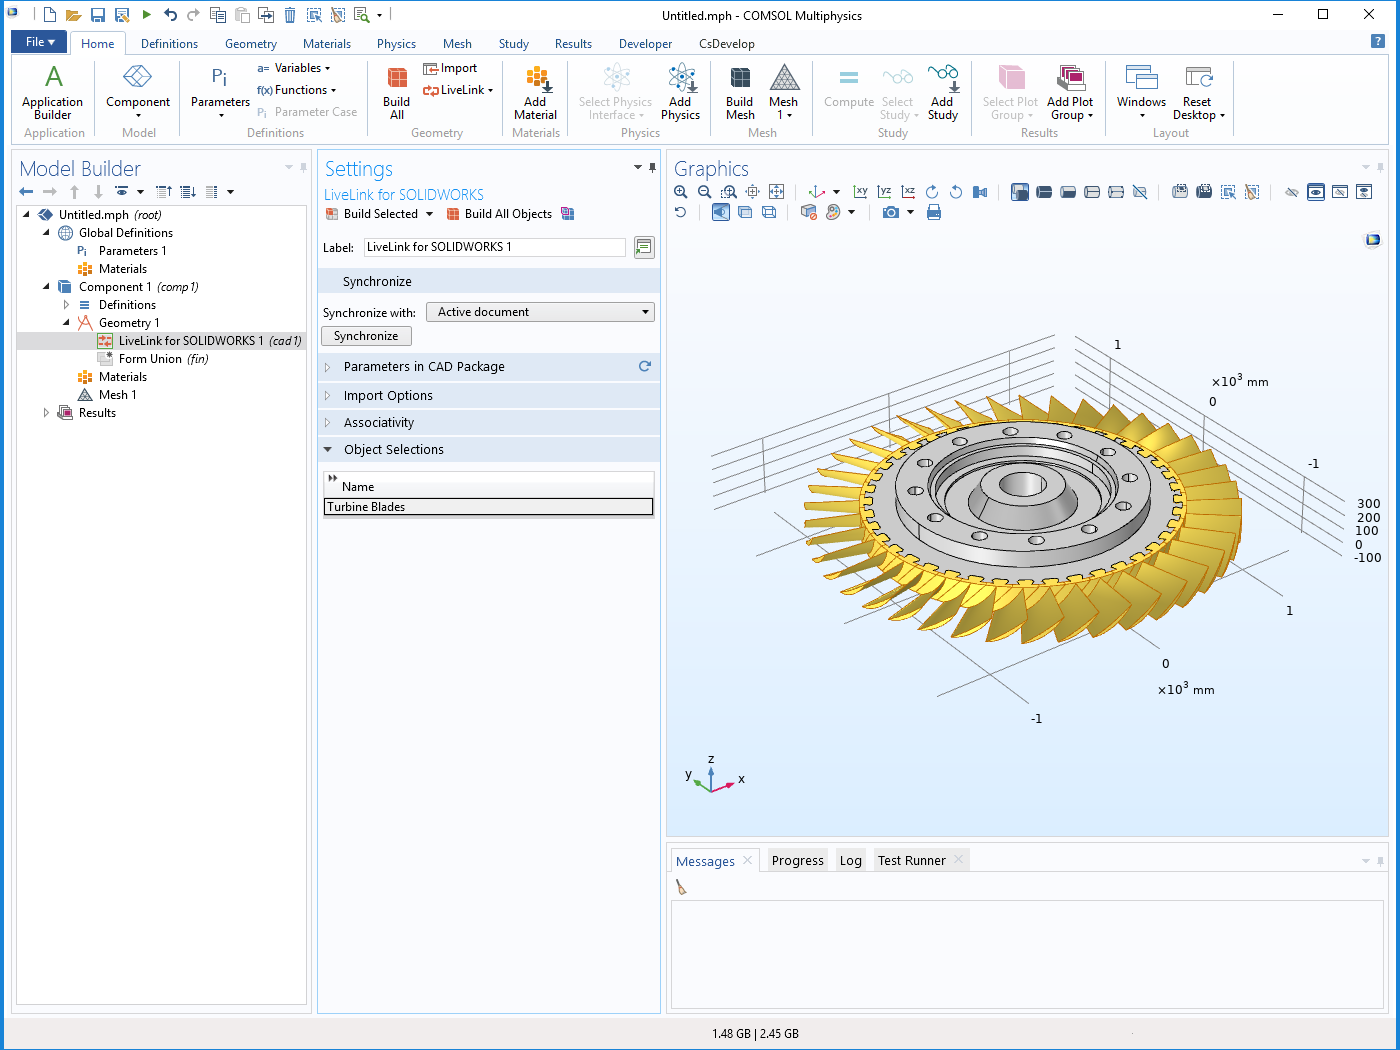Expand the Import Options section
The image size is (1400, 1050).
(388, 396)
